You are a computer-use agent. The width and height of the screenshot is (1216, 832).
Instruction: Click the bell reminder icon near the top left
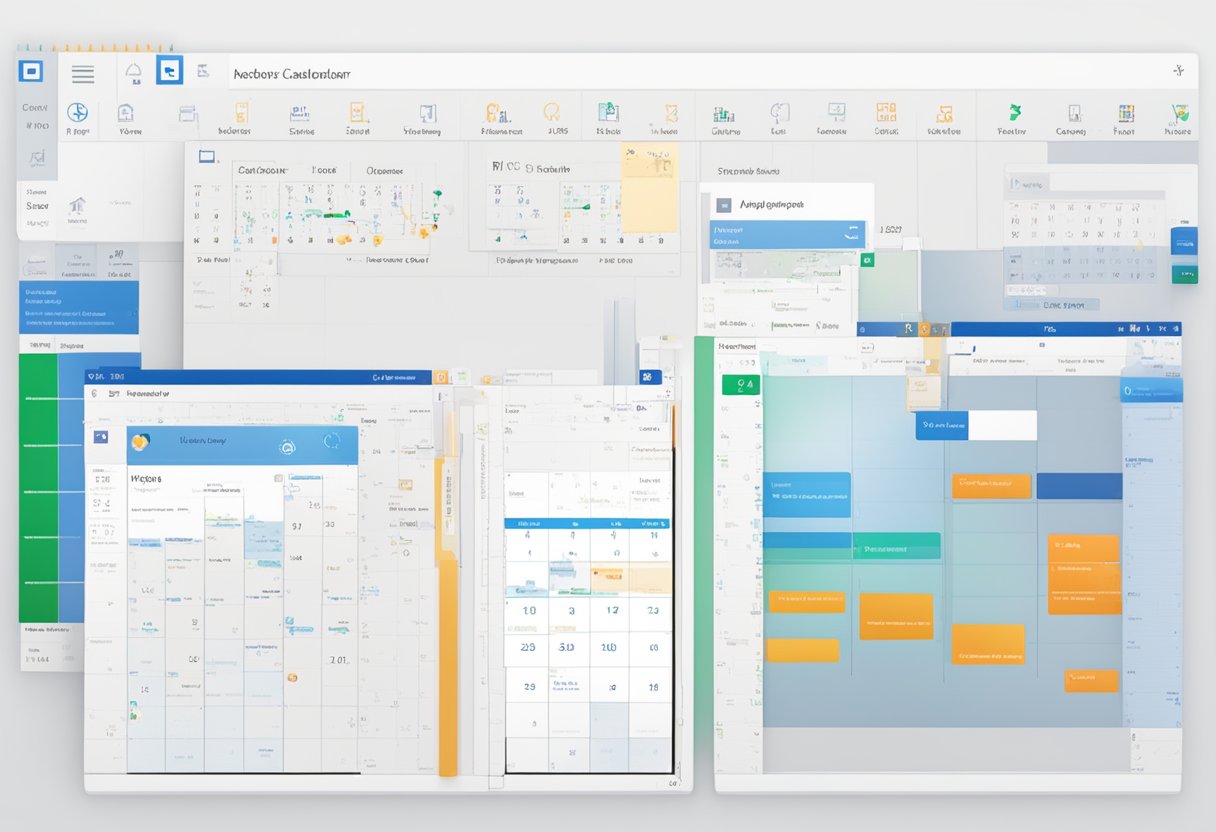click(134, 72)
